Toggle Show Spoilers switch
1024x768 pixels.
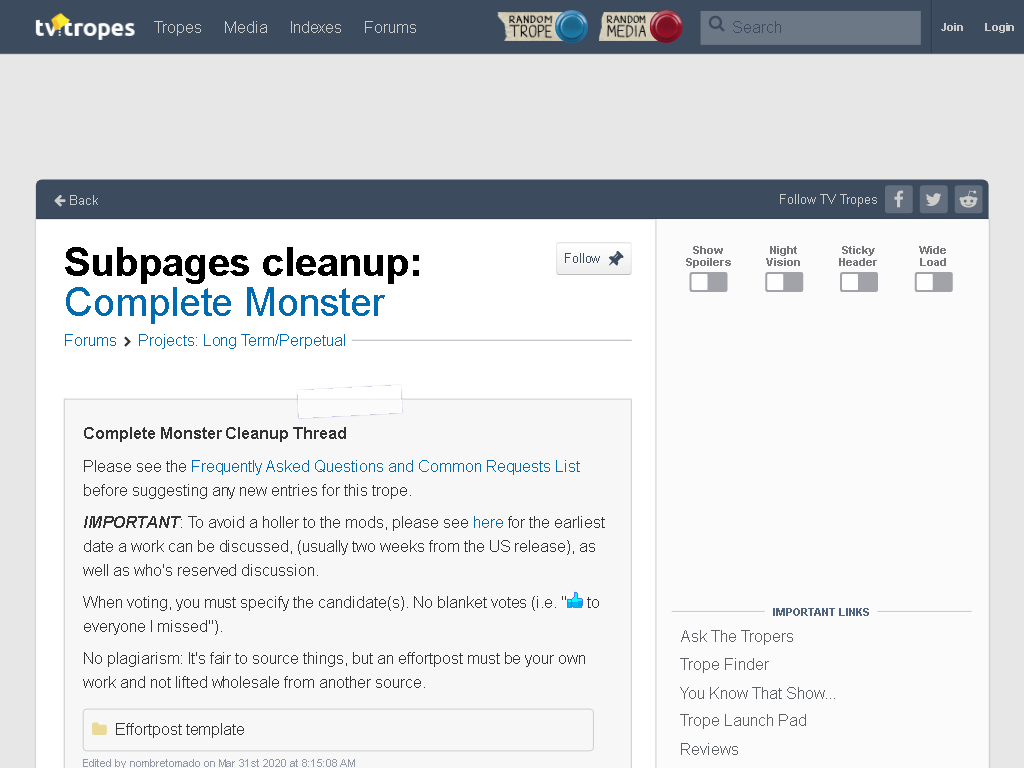pos(708,282)
